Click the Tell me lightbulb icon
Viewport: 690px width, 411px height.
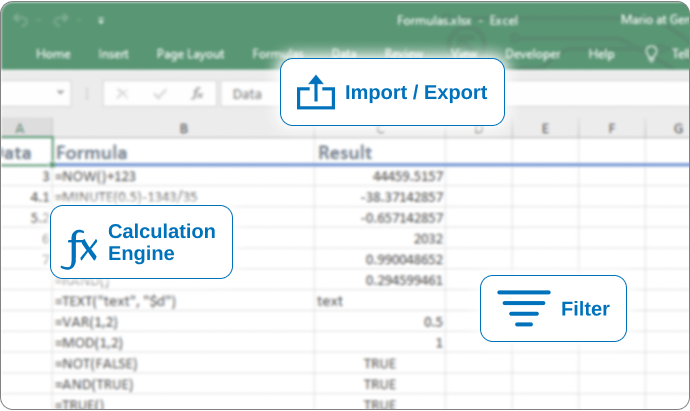tap(651, 54)
